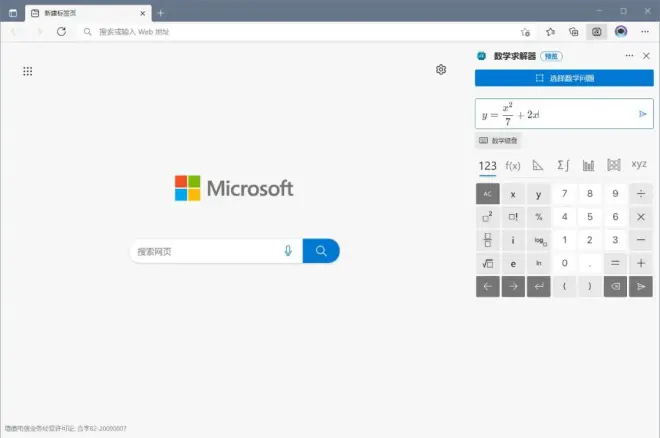Move cursor left with arrow key

[x=488, y=287]
